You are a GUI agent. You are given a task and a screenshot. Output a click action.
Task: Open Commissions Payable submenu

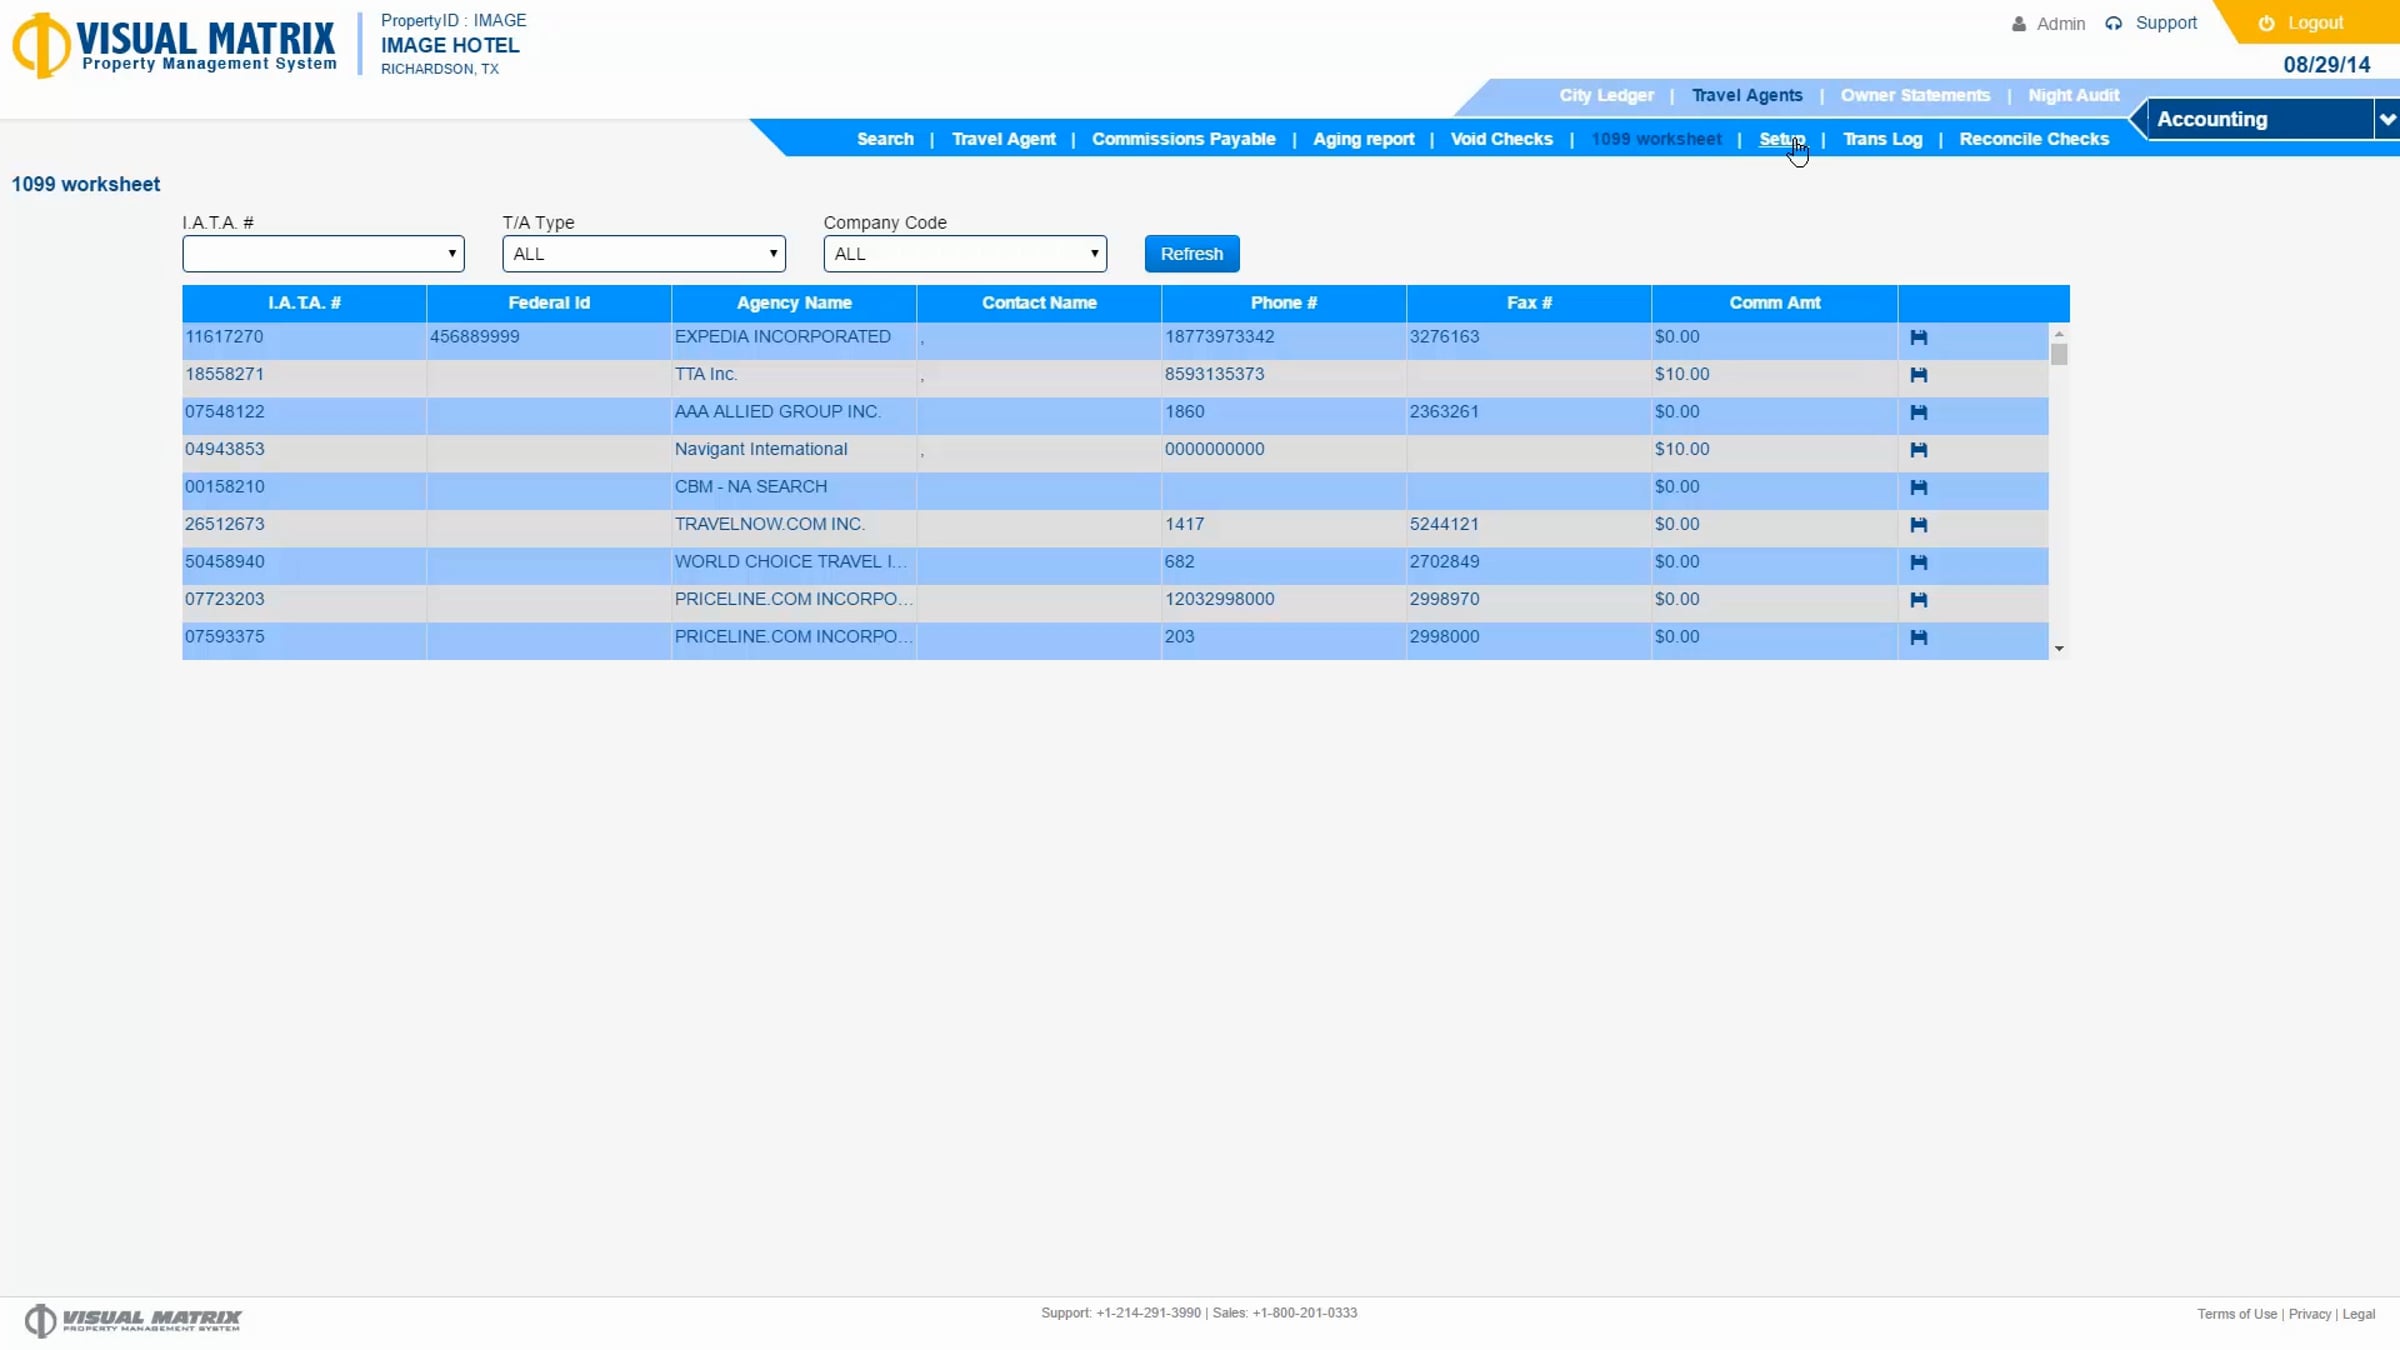[x=1183, y=139]
